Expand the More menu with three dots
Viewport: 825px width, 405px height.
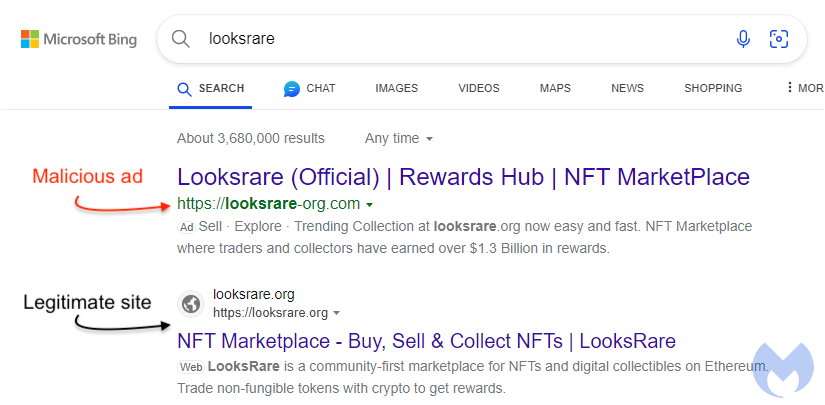(804, 88)
